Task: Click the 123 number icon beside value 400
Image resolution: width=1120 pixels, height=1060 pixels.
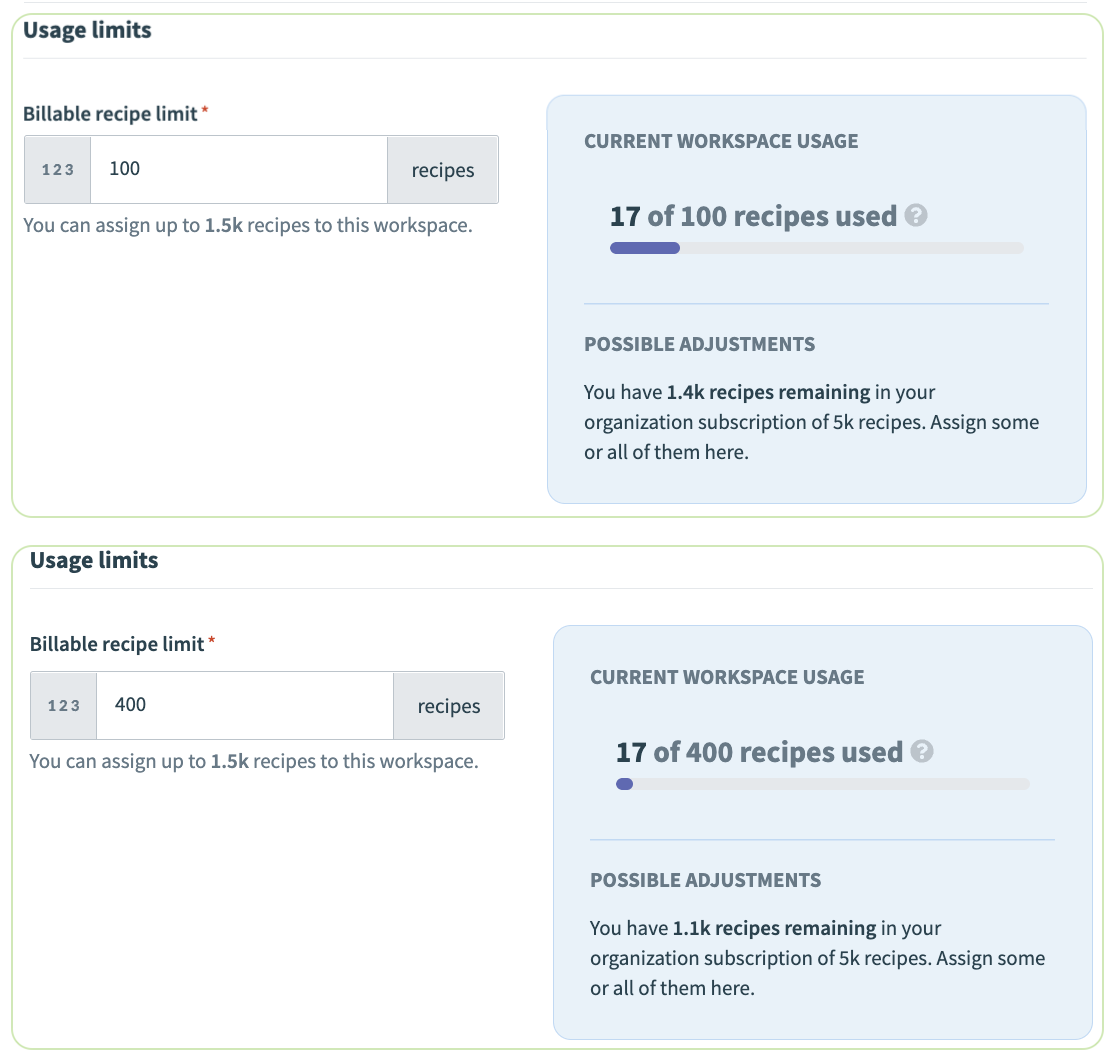Action: 64,706
